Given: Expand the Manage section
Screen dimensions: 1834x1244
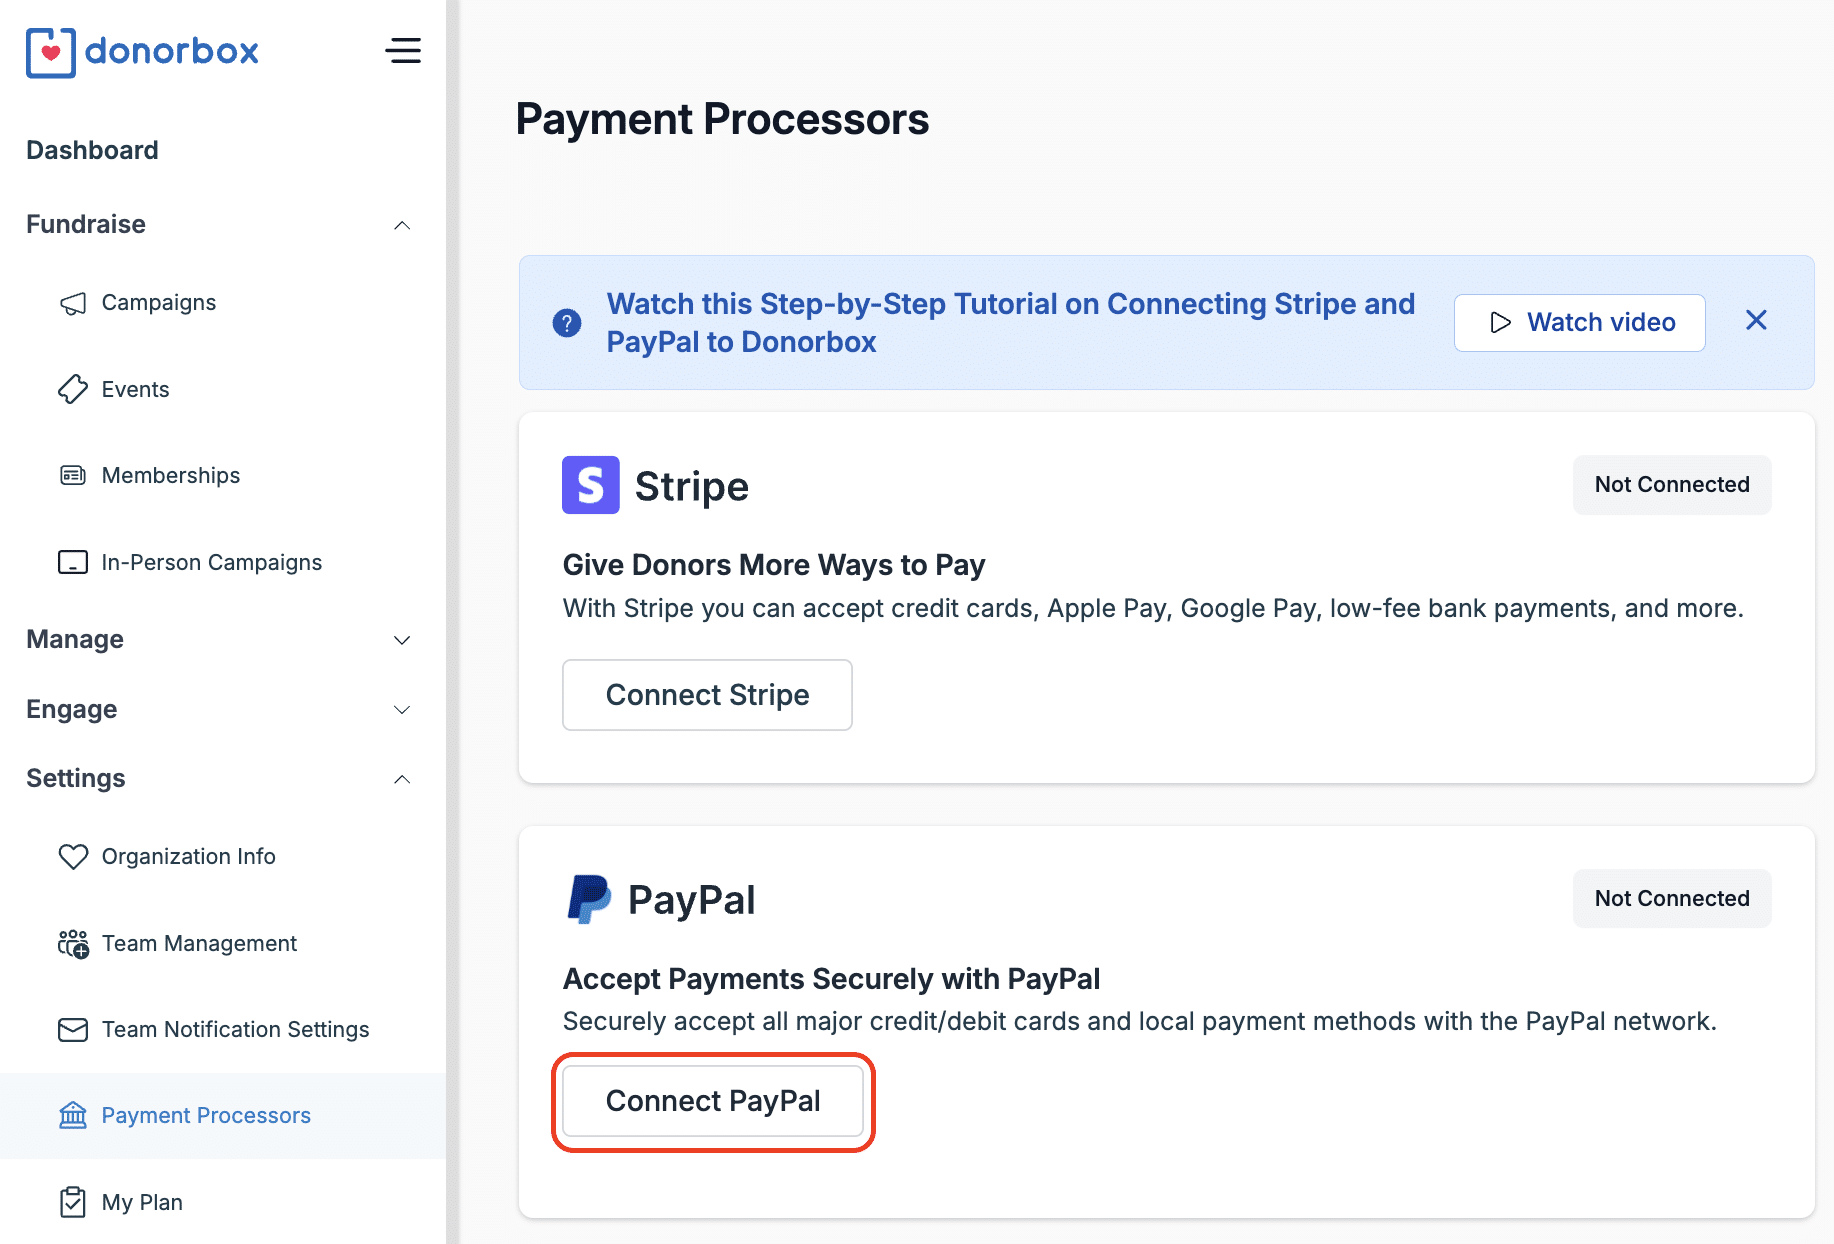Looking at the screenshot, I should [402, 640].
